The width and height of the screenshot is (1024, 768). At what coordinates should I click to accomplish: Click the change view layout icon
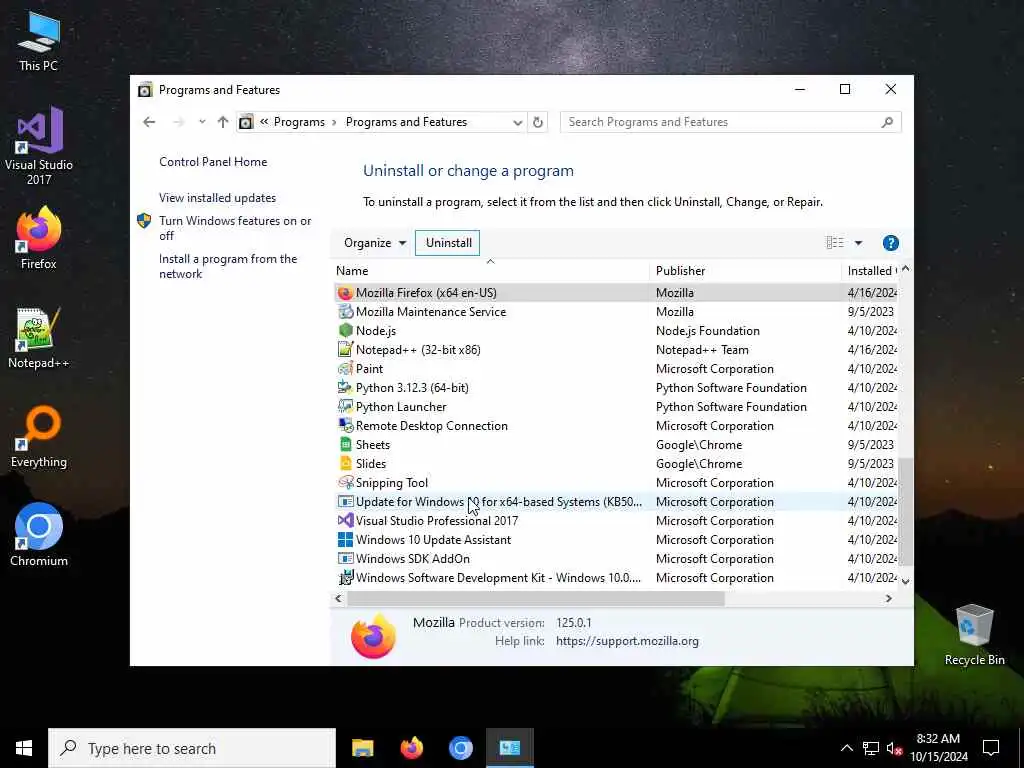click(x=835, y=243)
